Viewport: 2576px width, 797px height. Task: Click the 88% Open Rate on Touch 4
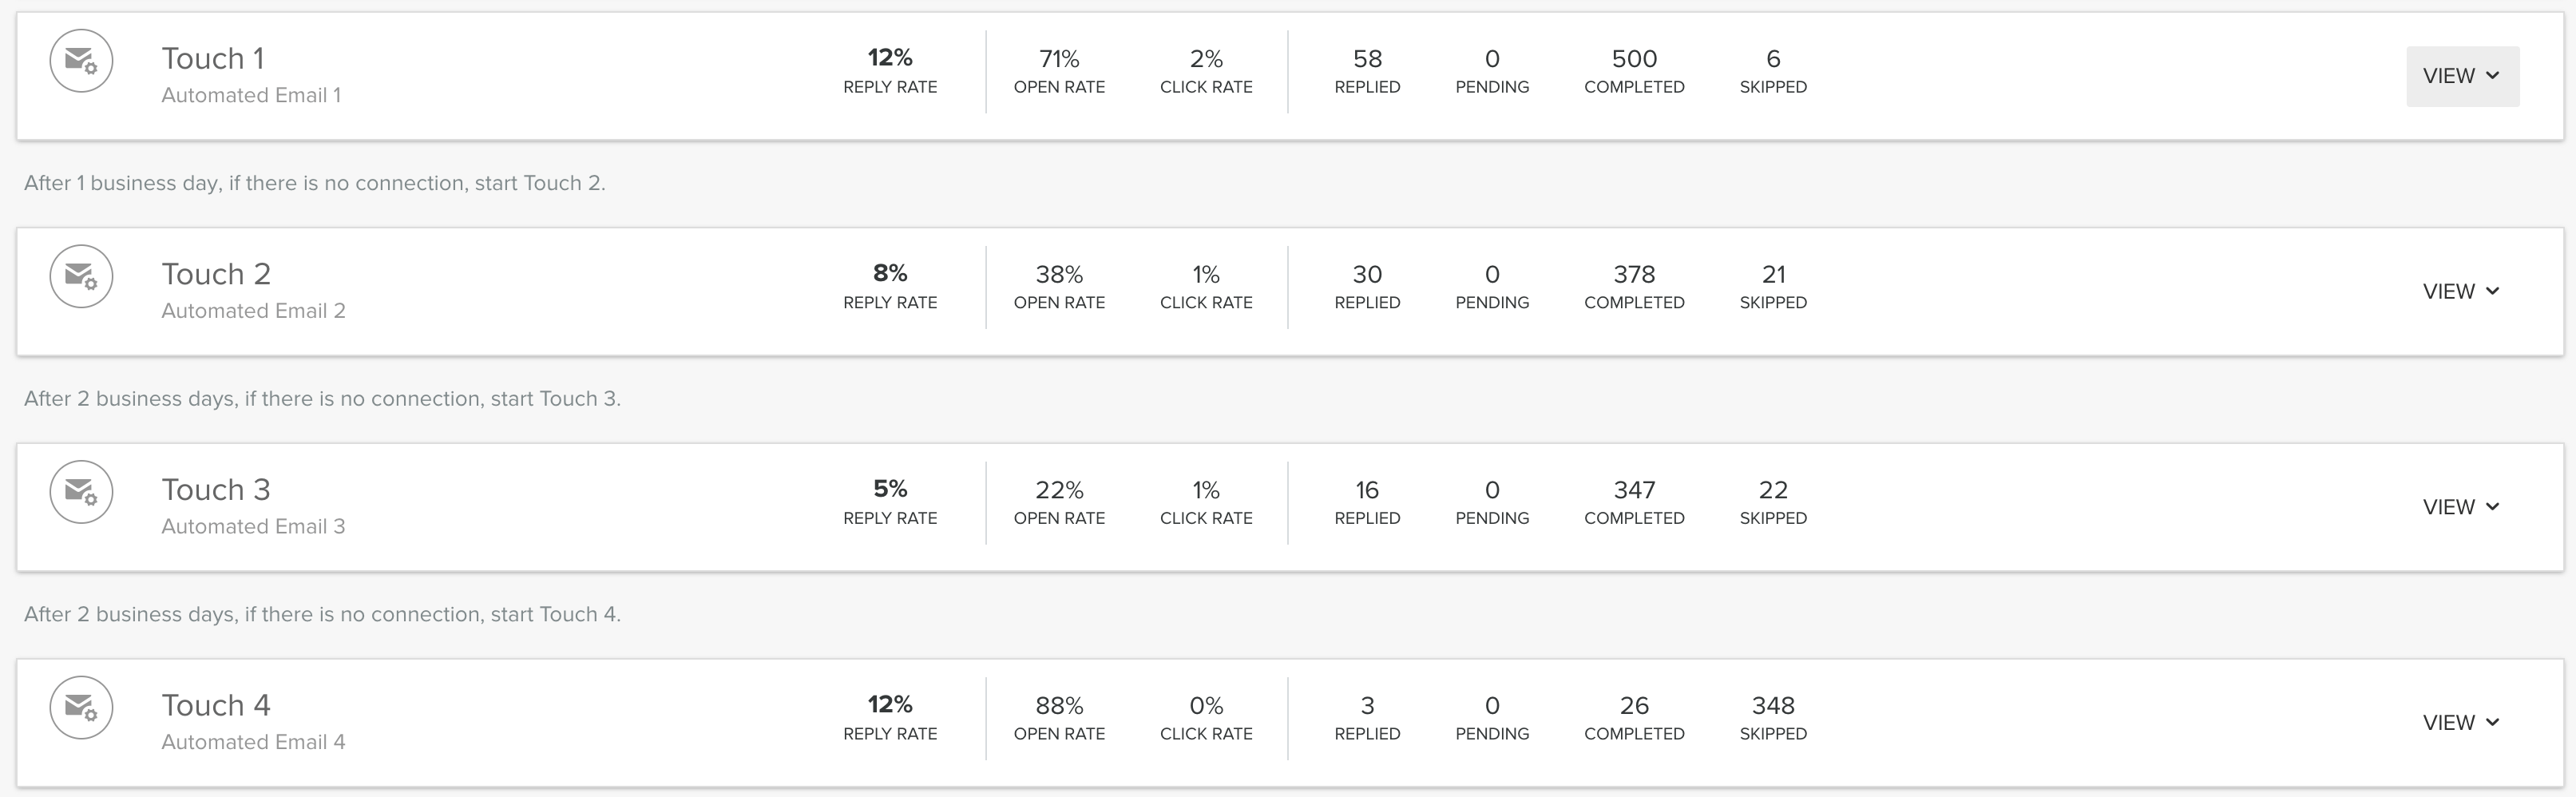click(1059, 706)
